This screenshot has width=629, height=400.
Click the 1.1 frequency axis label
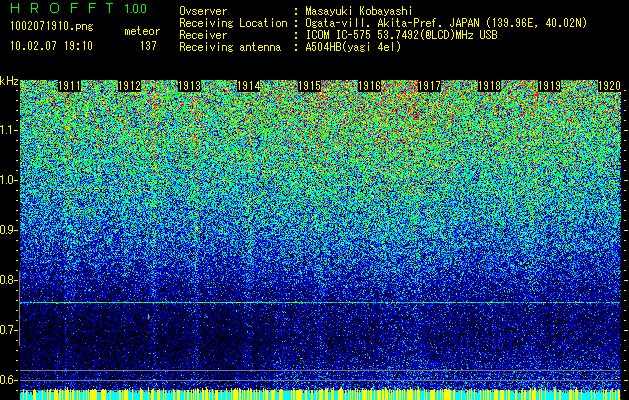click(x=8, y=130)
